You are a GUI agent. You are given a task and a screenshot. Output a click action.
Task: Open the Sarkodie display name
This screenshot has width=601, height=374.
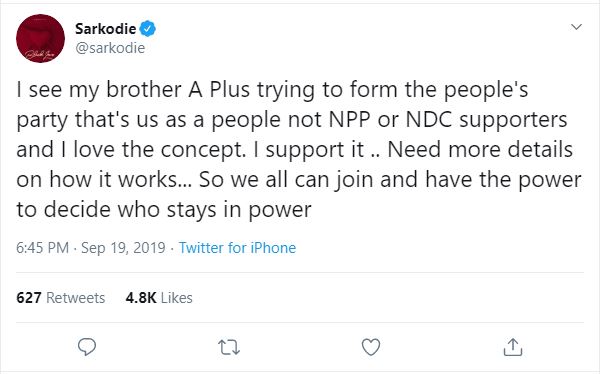(105, 29)
